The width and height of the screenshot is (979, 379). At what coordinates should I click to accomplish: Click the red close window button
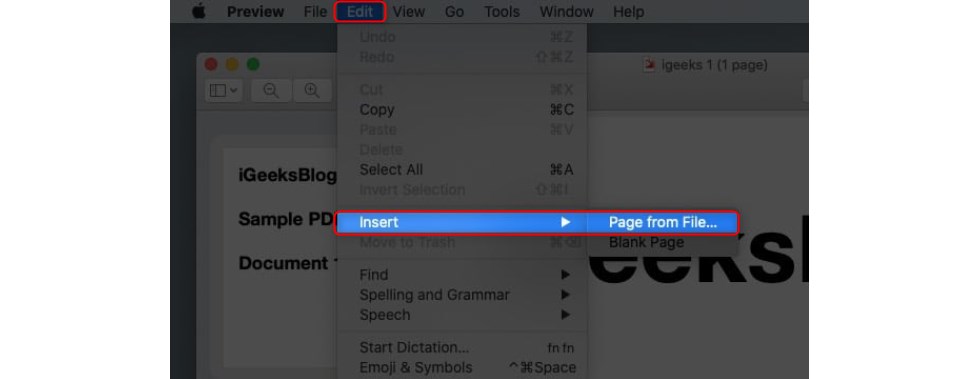pyautogui.click(x=211, y=64)
